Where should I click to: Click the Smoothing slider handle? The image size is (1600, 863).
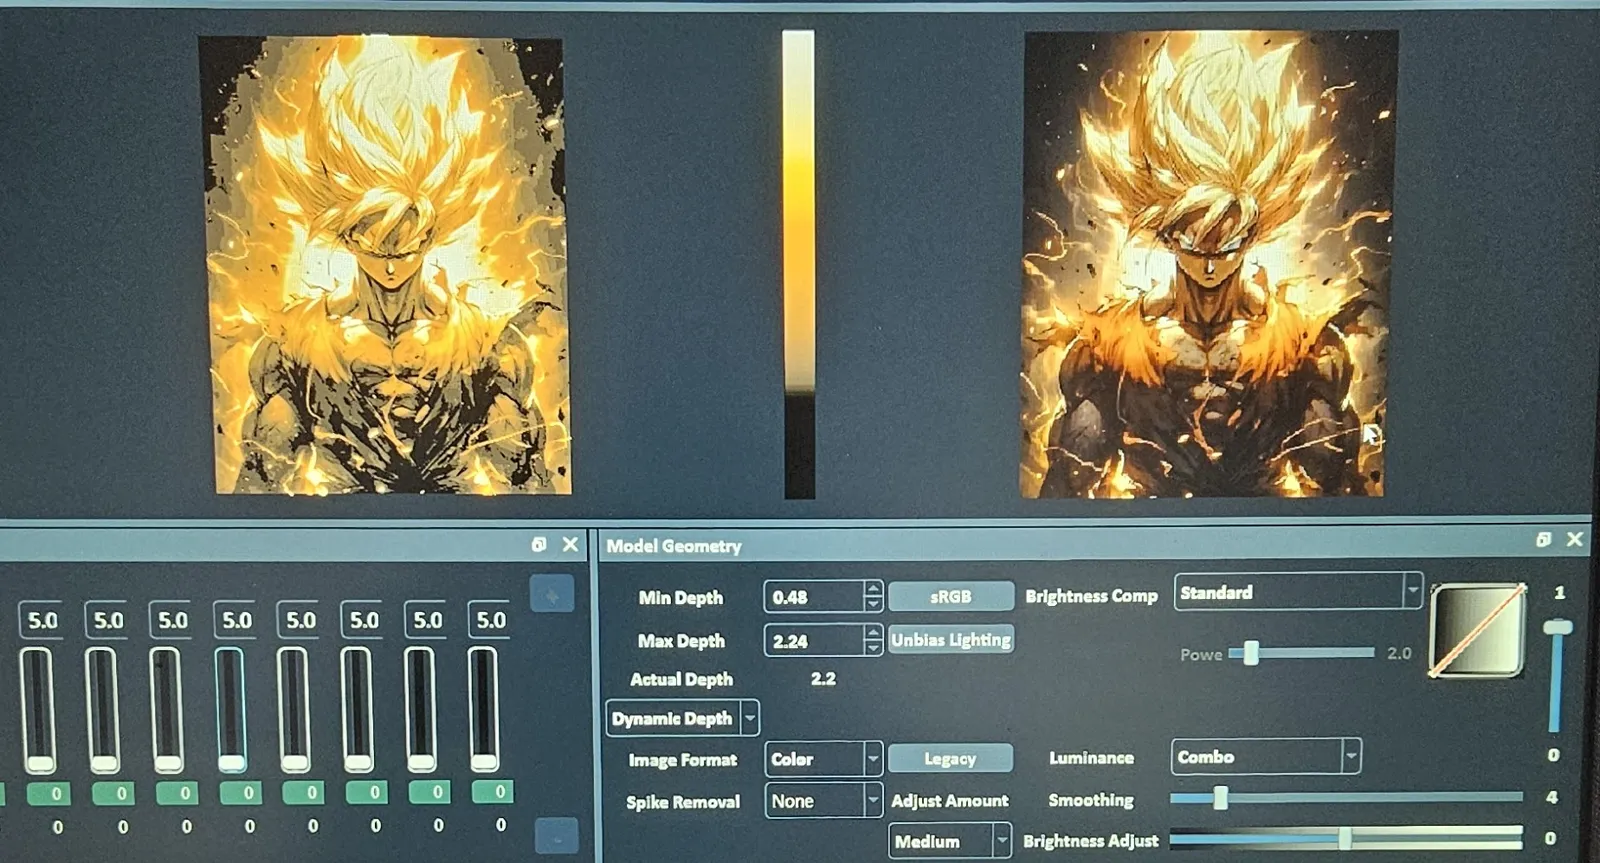(1220, 797)
